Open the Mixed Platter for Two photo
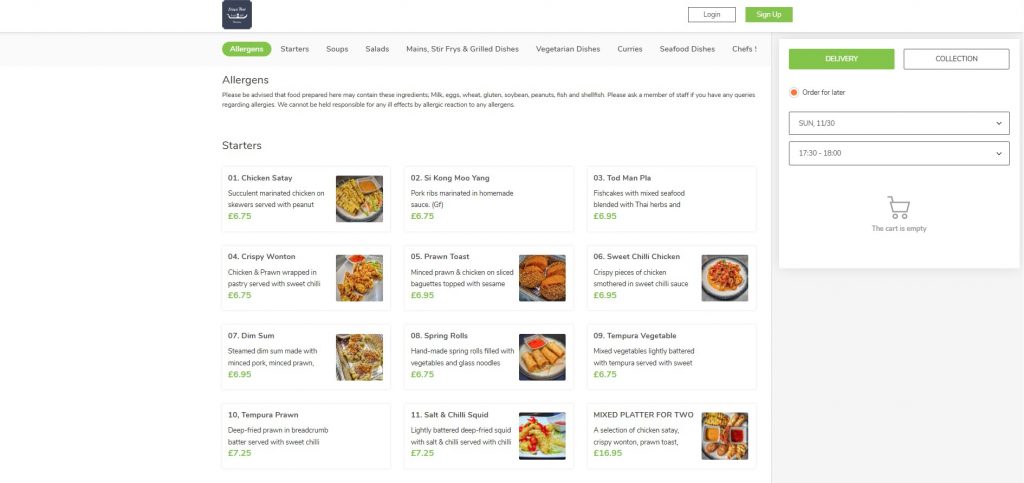The width and height of the screenshot is (1024, 483). [724, 436]
